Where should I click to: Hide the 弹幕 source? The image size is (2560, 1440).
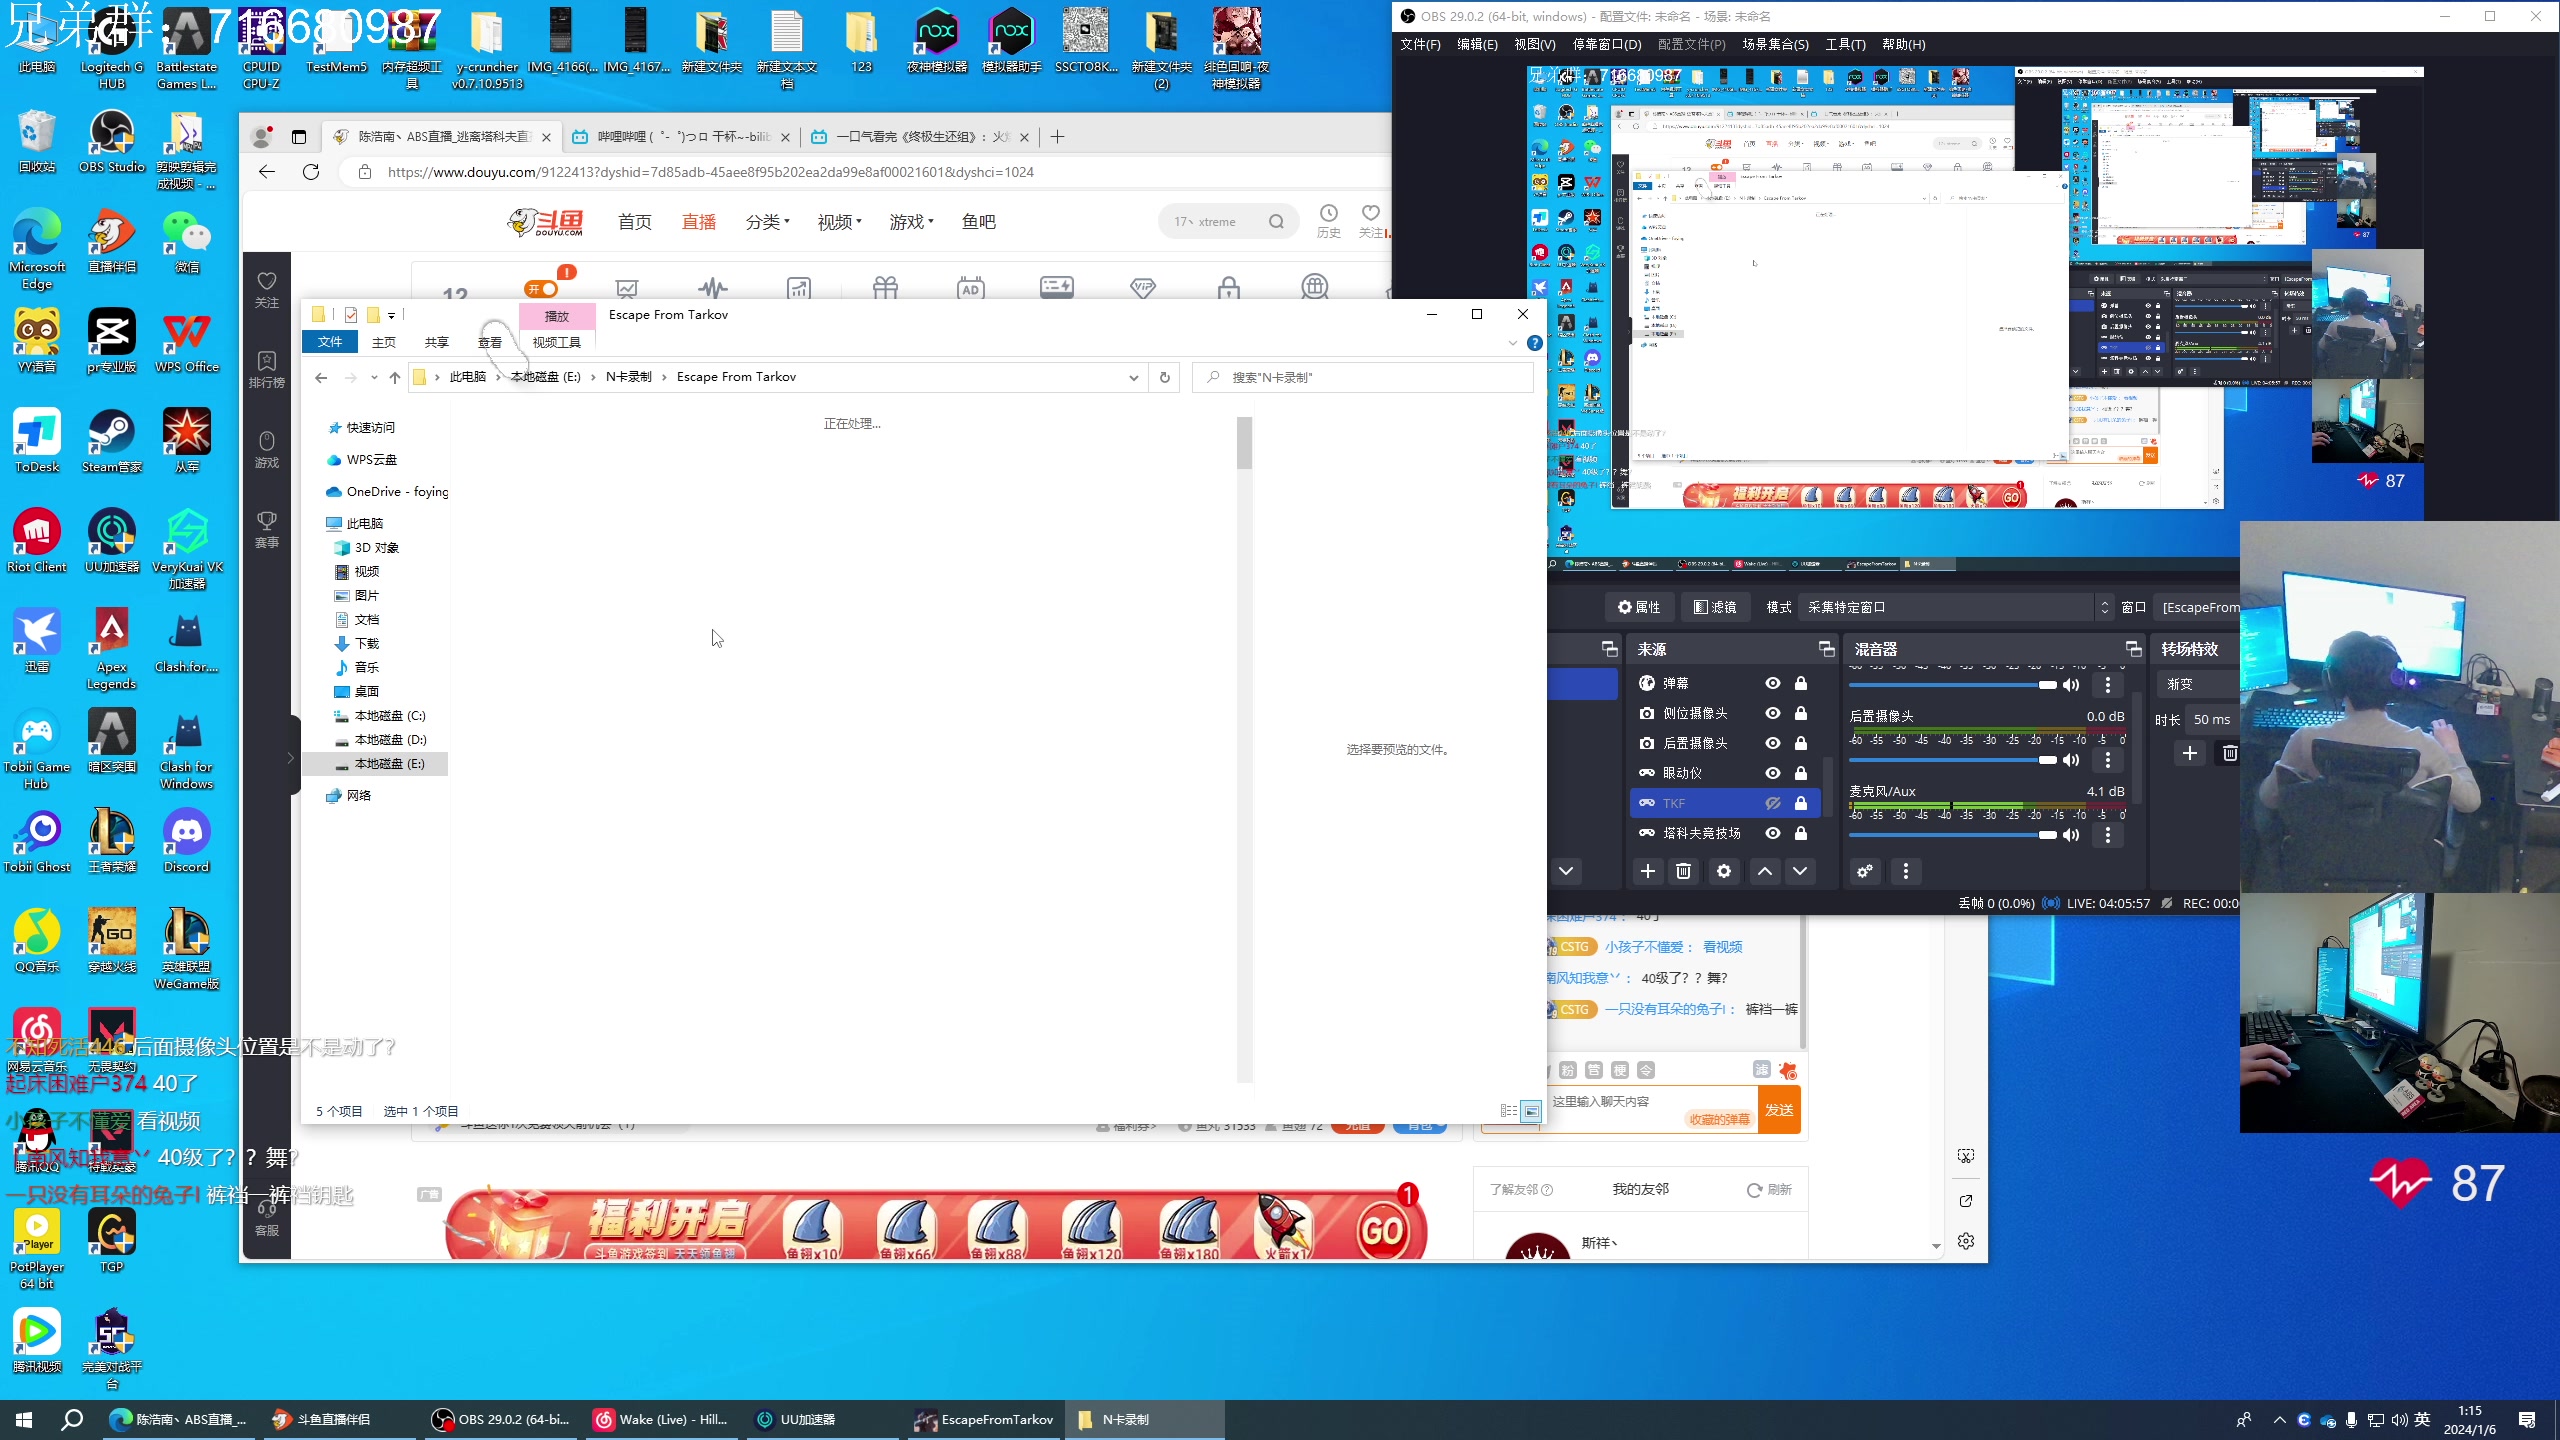point(1773,683)
